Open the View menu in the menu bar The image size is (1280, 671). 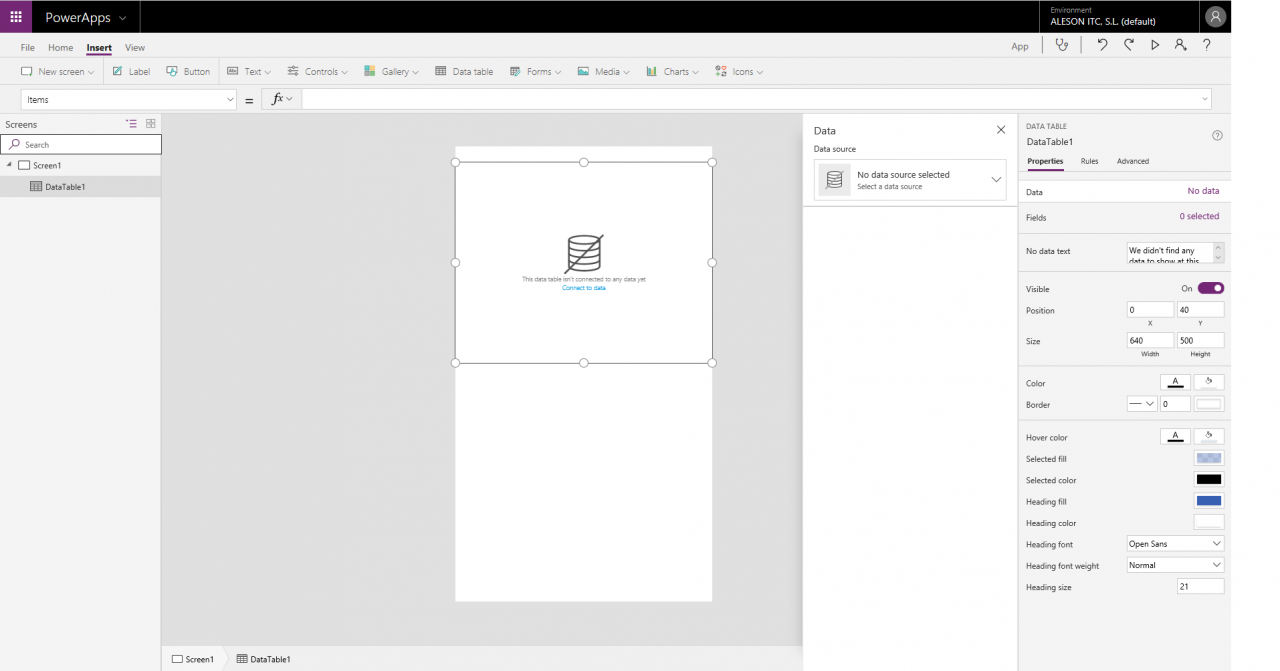pyautogui.click(x=135, y=47)
